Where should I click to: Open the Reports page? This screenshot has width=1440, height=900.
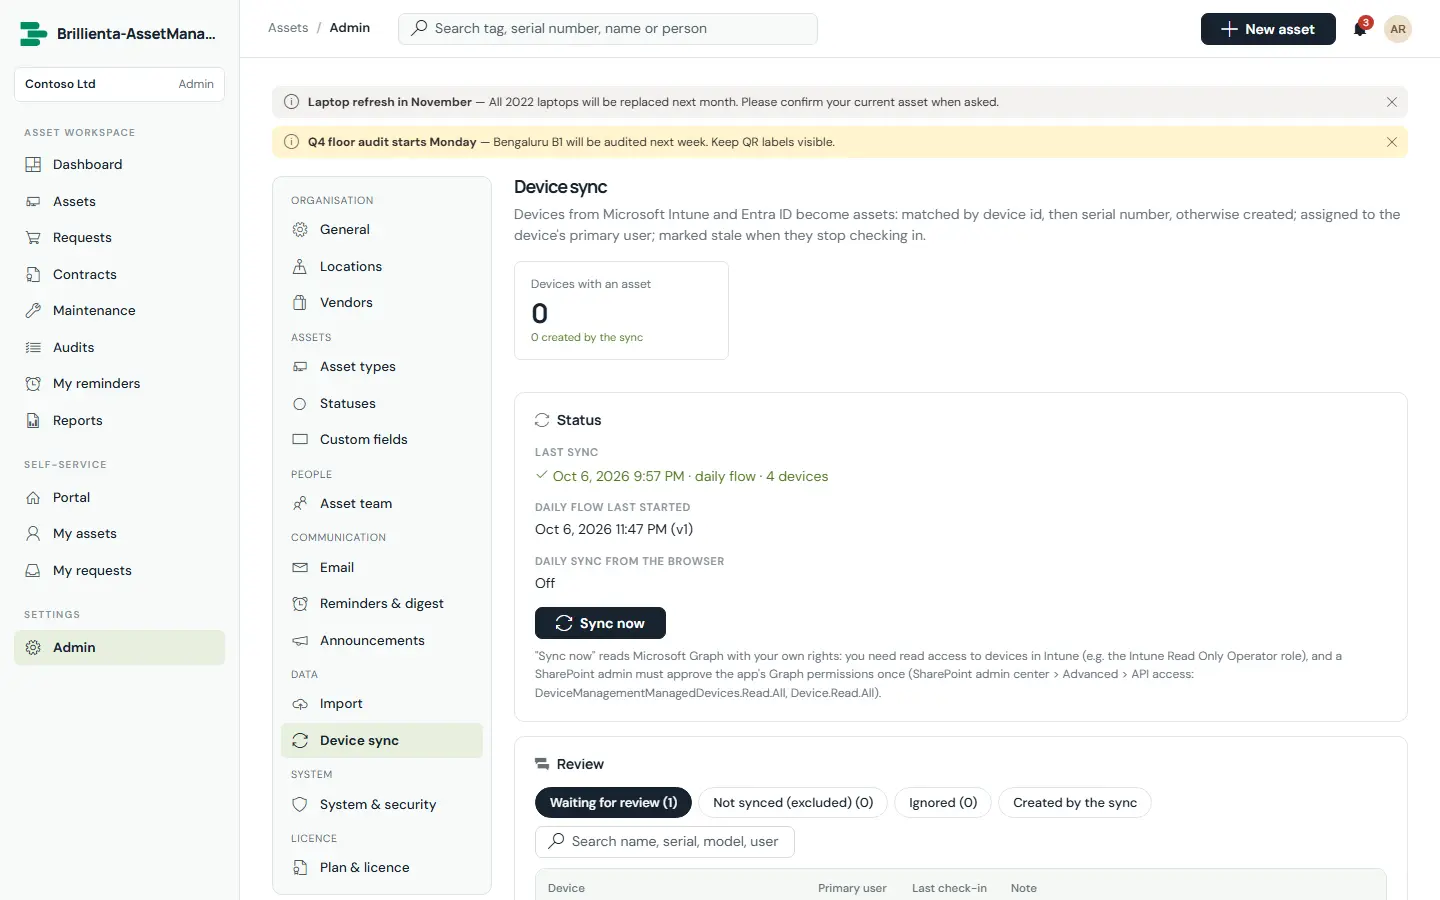click(x=120, y=420)
